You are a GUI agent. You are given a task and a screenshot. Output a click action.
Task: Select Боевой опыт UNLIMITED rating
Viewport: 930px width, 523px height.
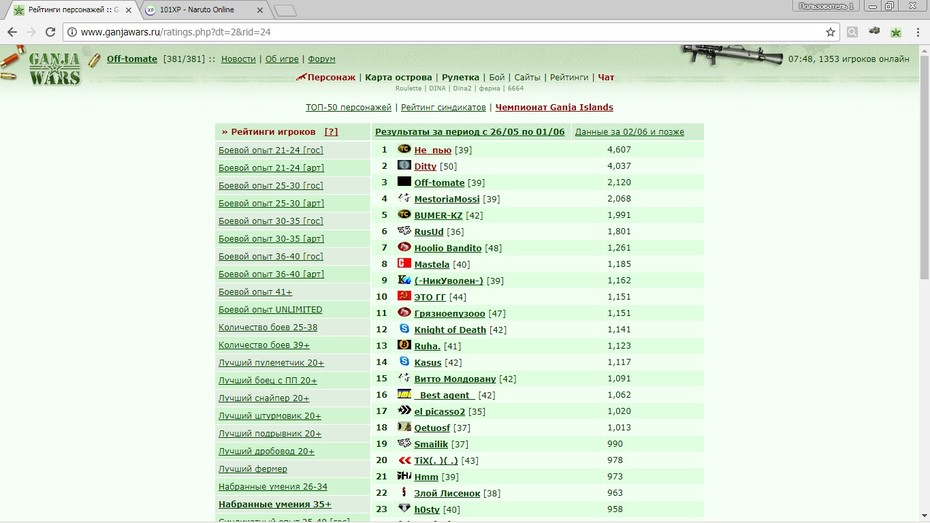click(270, 310)
